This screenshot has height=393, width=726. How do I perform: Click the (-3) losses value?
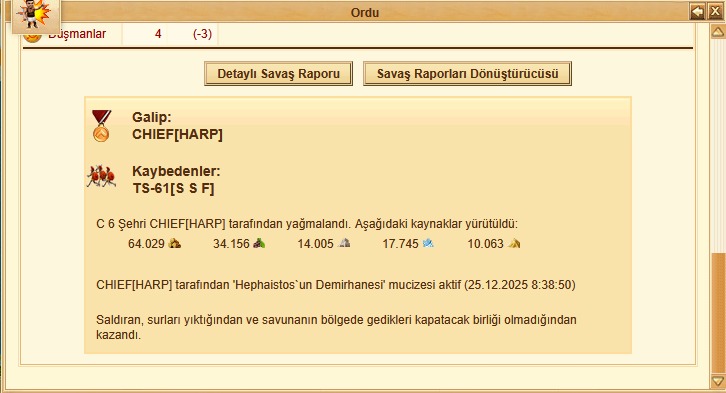point(202,34)
